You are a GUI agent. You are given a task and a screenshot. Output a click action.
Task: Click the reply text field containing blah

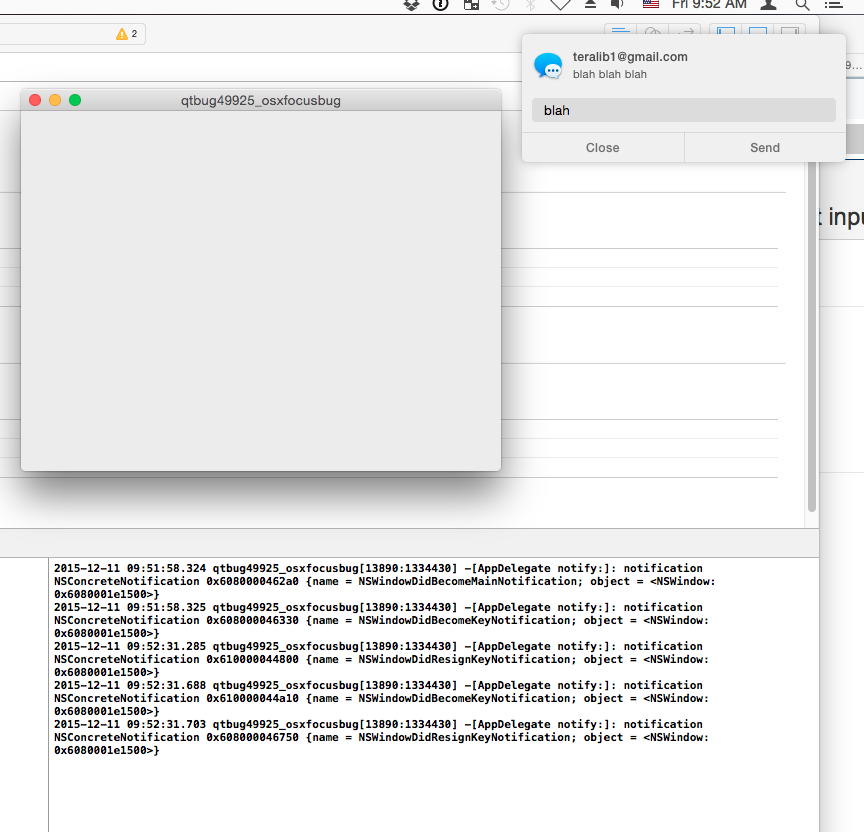click(683, 110)
